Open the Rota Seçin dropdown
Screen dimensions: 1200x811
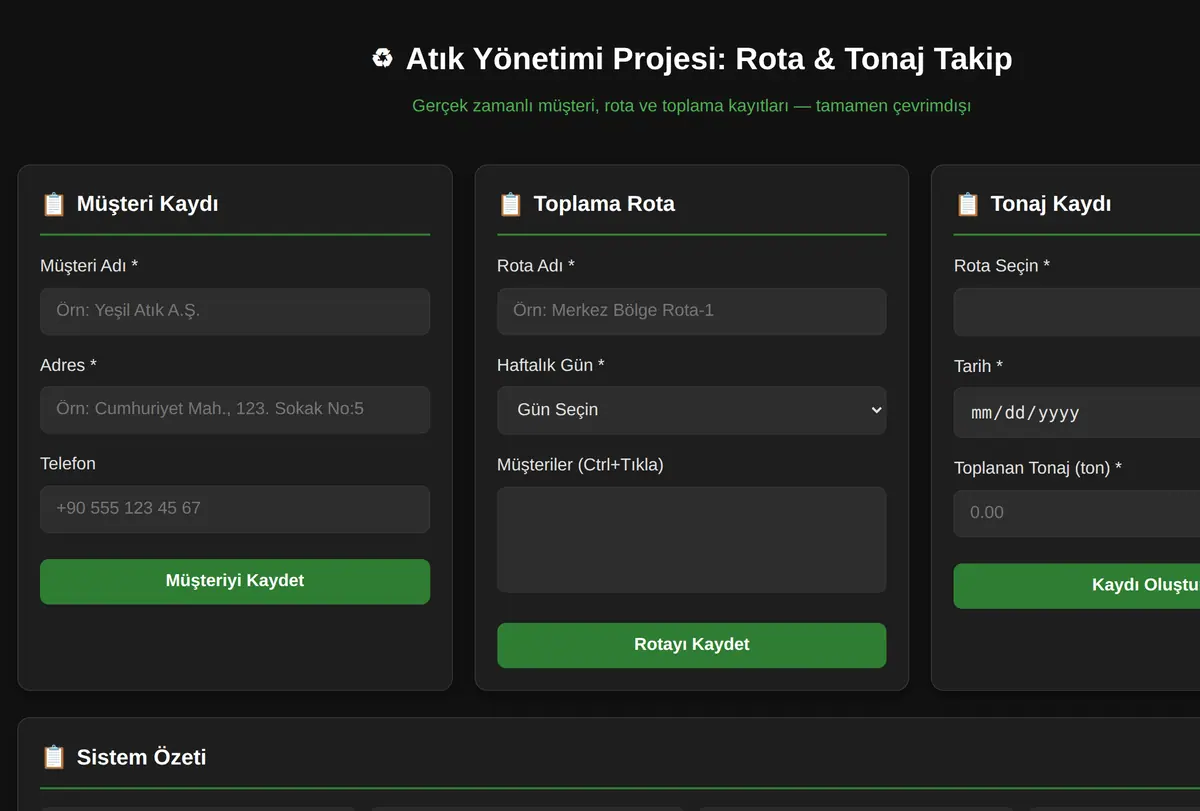1077,312
